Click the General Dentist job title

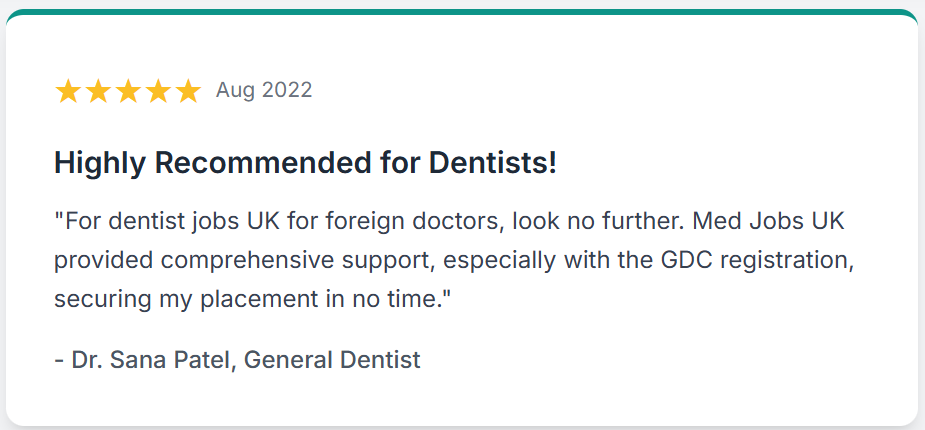(332, 360)
